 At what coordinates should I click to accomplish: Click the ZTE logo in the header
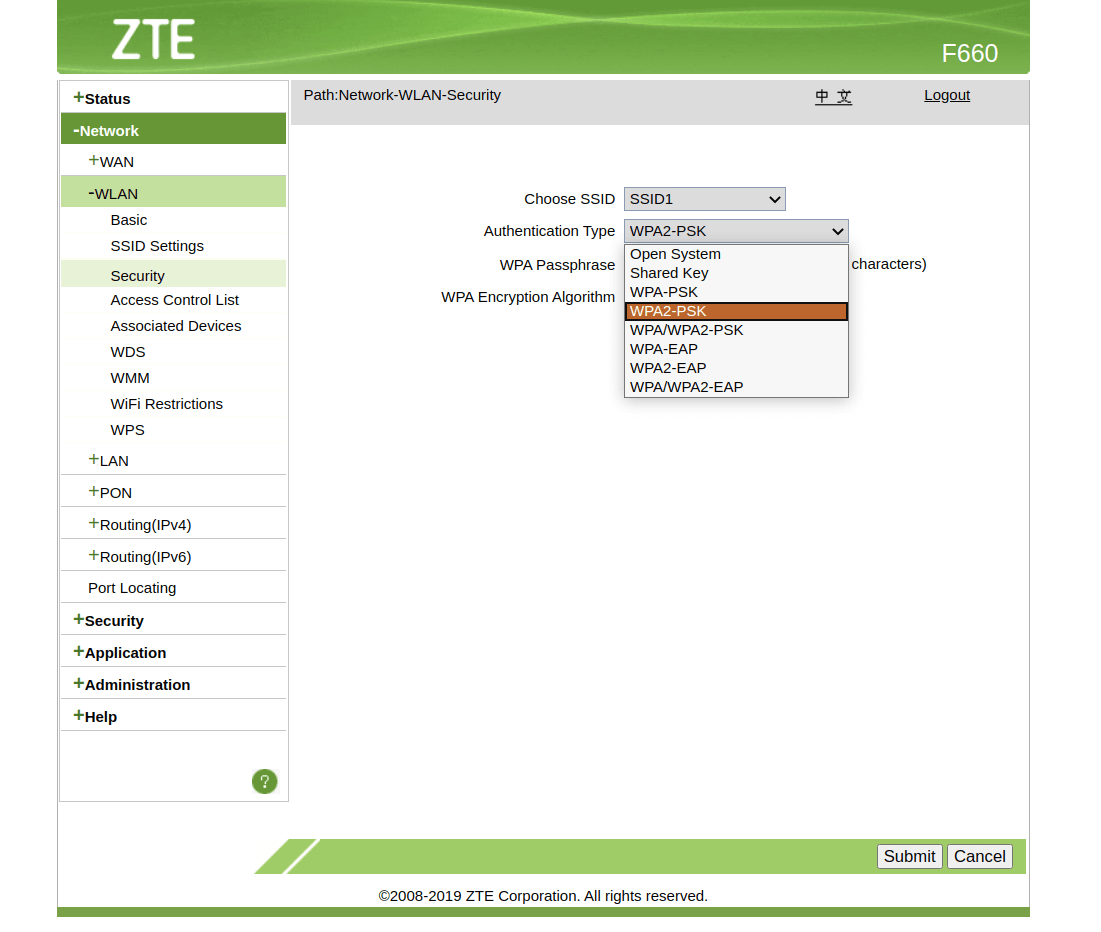[x=153, y=39]
